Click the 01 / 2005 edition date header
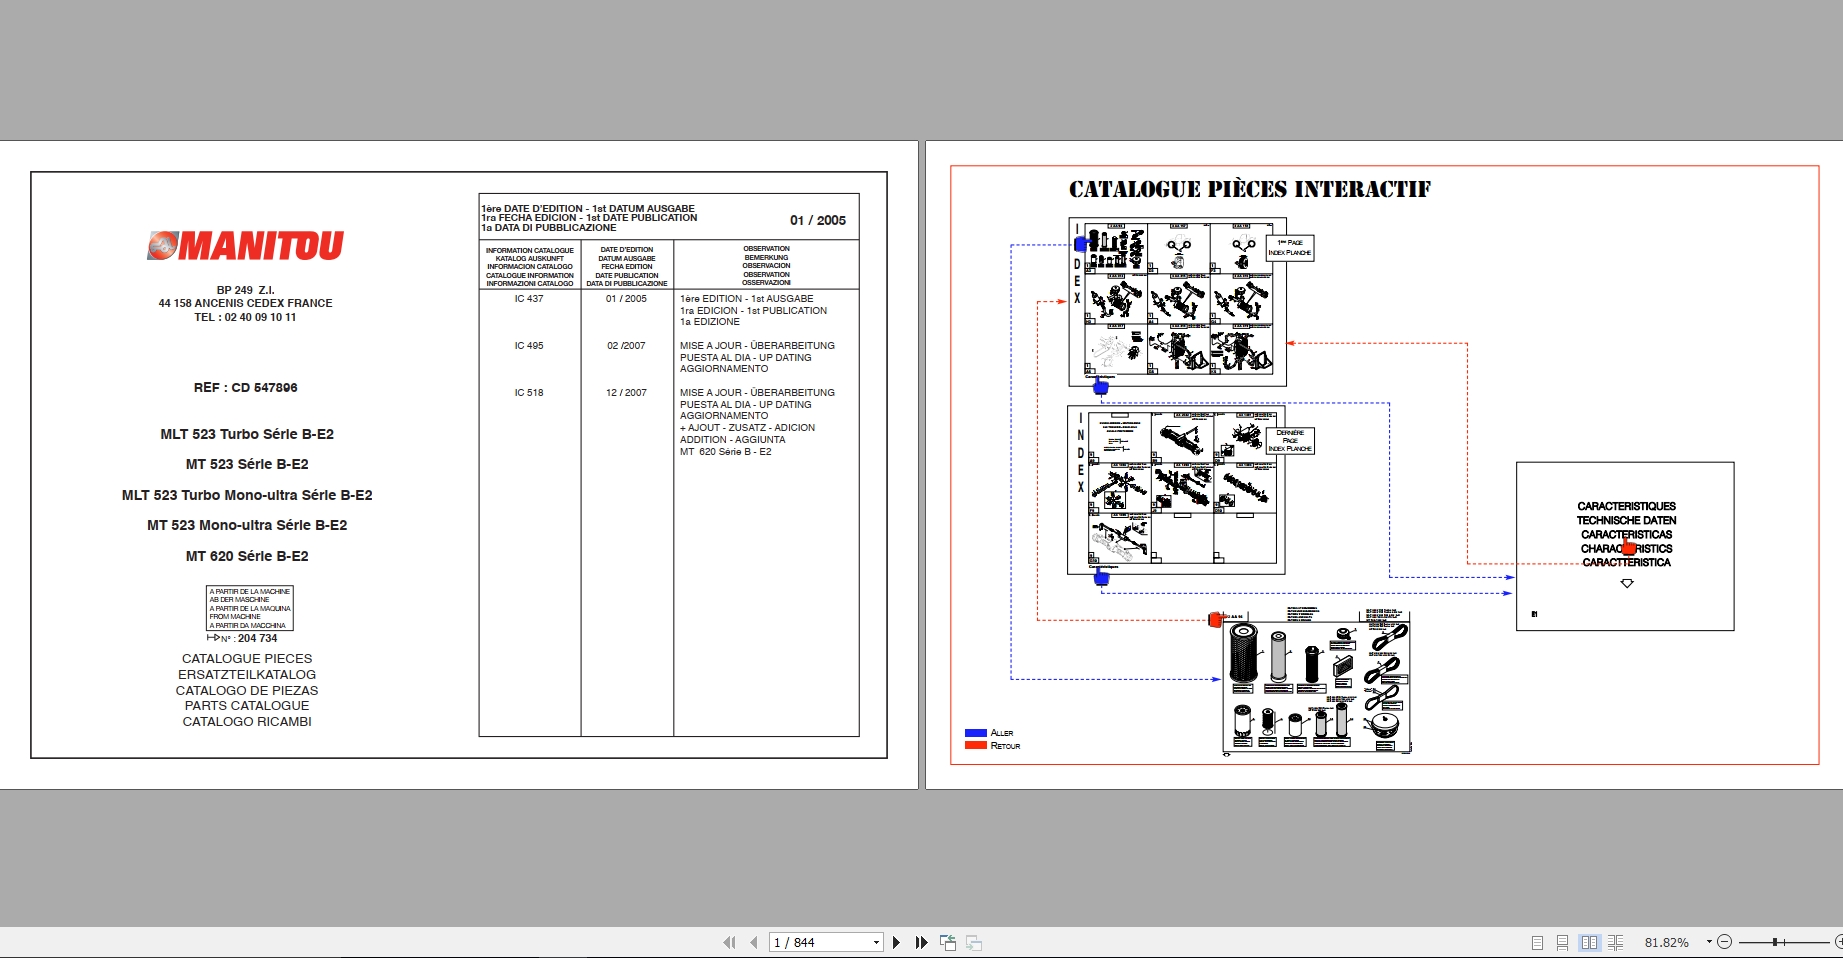 pos(818,220)
